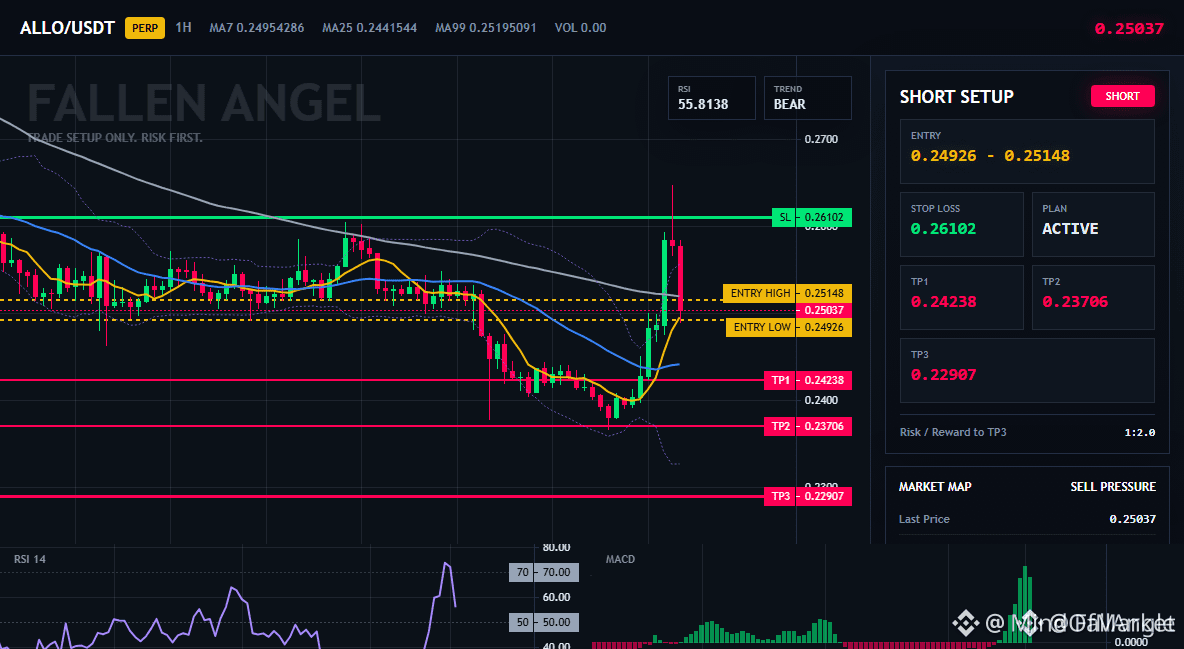
Task: Click the TP3 0.22907 chart label
Action: coord(808,496)
